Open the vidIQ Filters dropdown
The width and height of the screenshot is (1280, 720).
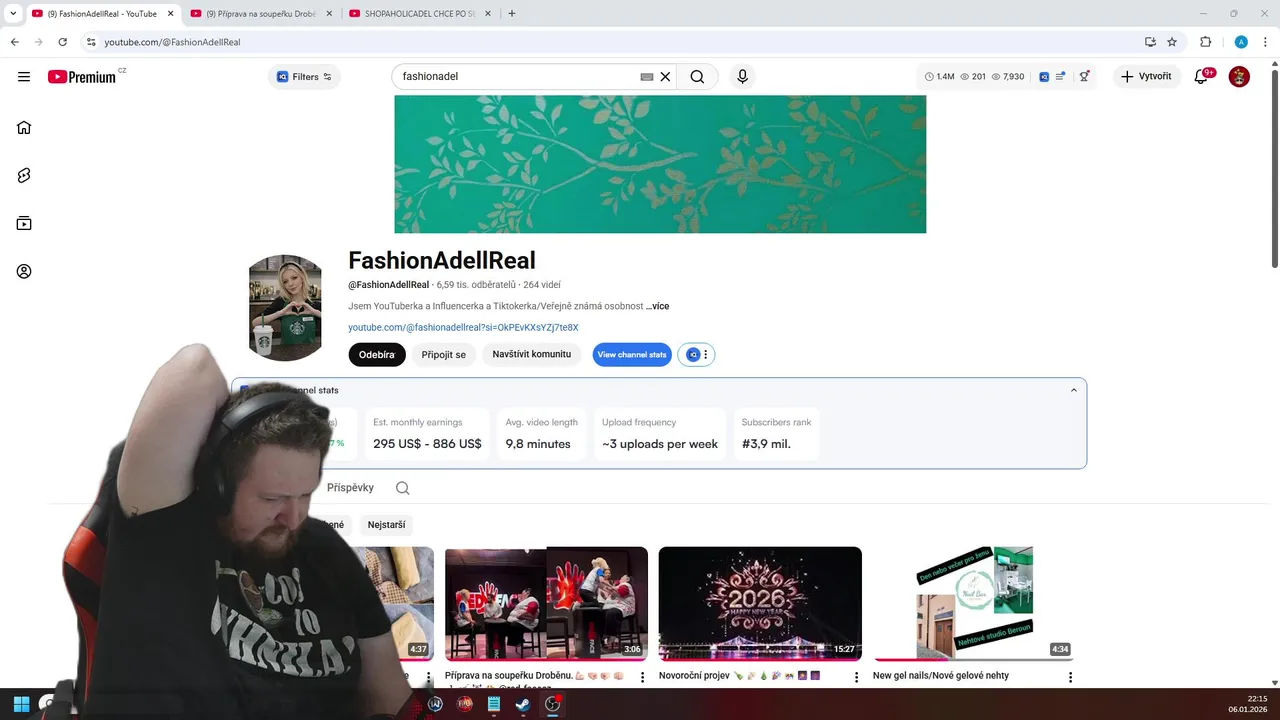304,77
